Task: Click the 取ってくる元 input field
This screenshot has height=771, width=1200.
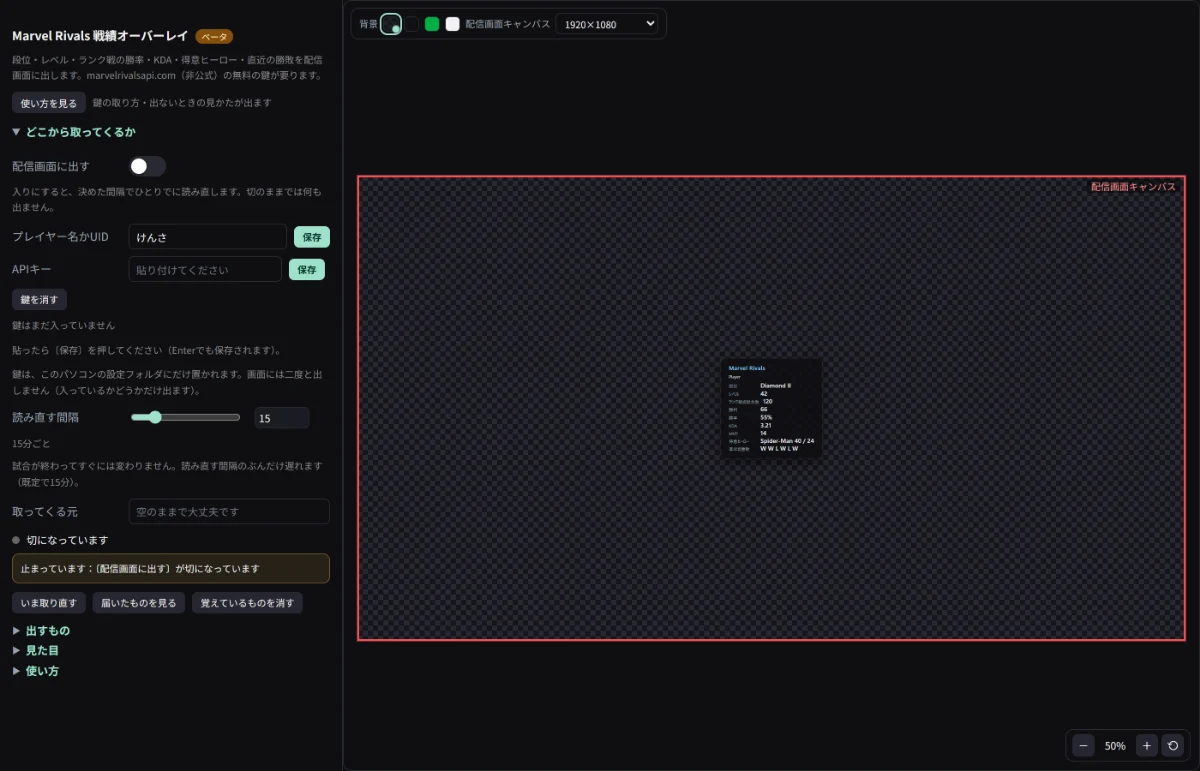Action: (229, 511)
